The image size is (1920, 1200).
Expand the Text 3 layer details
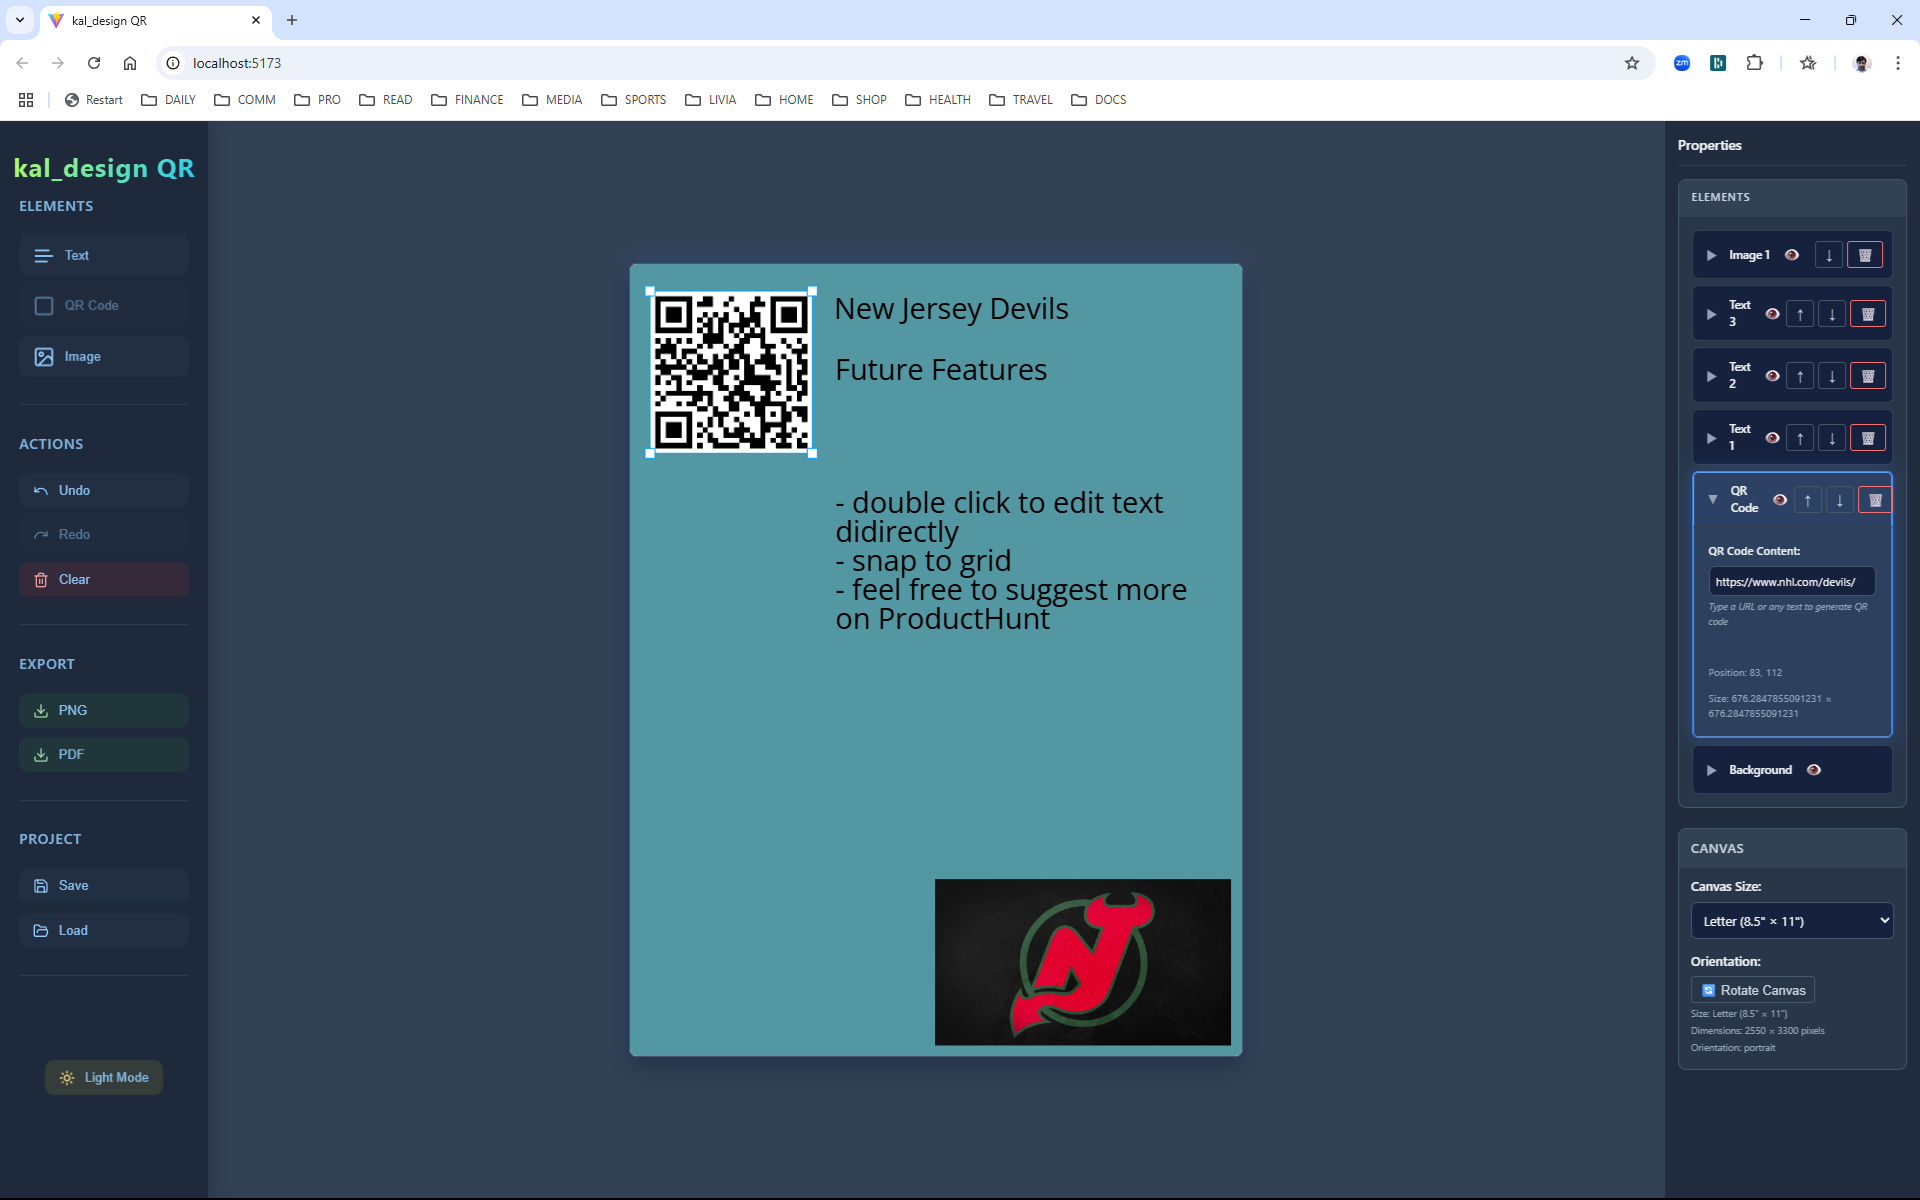pos(1711,314)
